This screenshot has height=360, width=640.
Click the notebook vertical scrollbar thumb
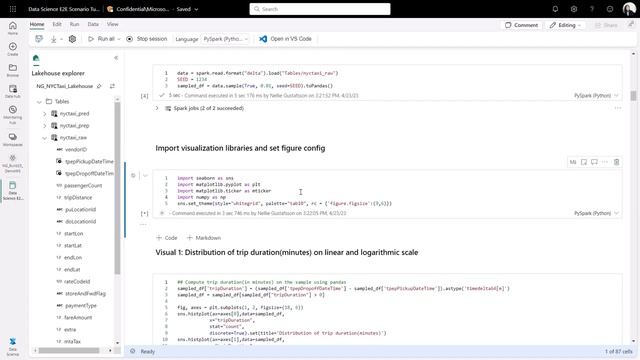coord(633,96)
